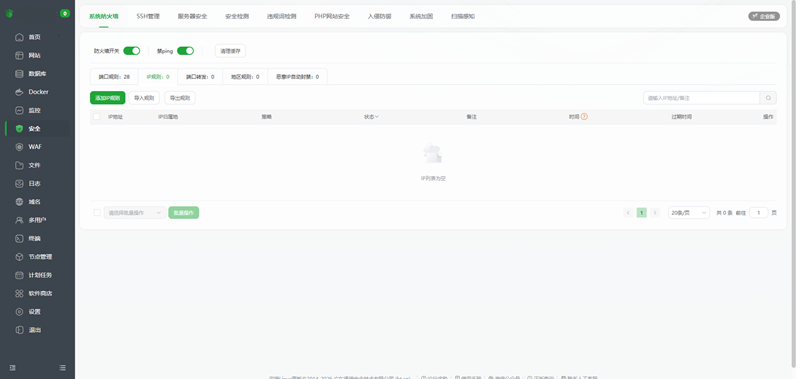Viewport: 800px width, 379px height.
Task: Expand the 状态 column filter chevron
Action: point(377,117)
